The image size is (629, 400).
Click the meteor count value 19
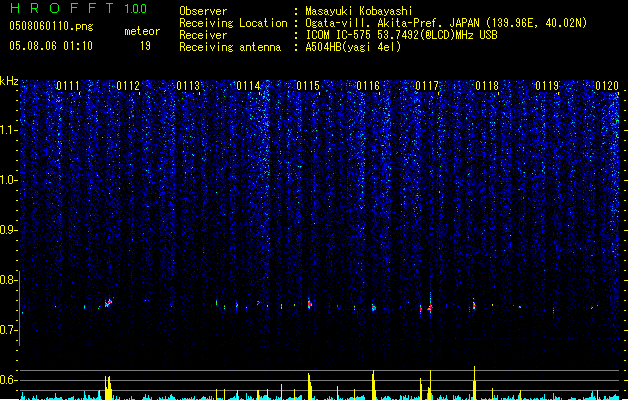[145, 46]
